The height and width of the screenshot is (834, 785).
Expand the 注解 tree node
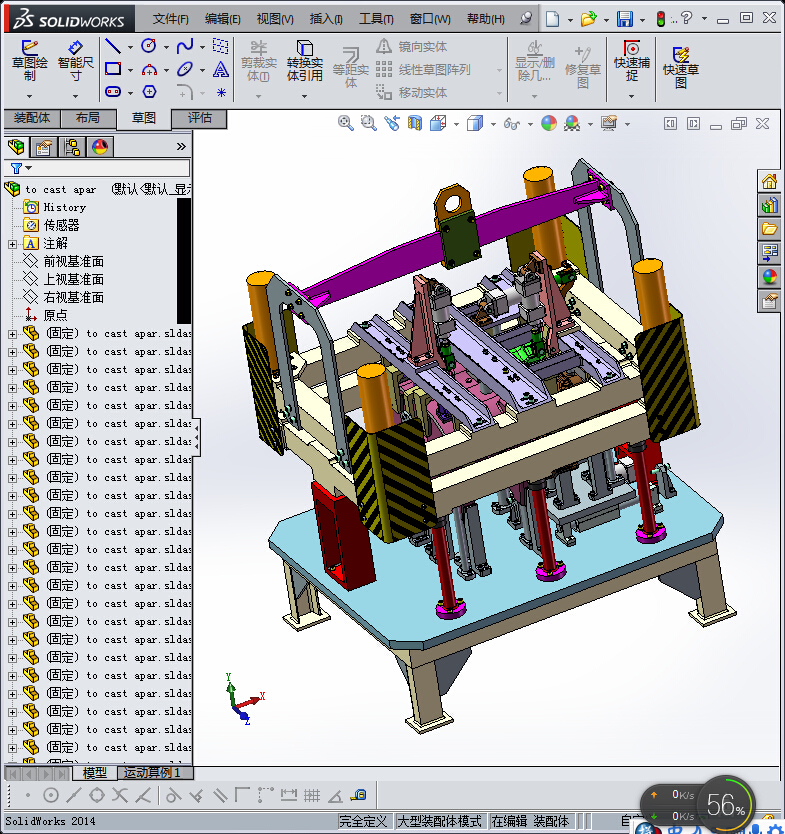tap(13, 244)
